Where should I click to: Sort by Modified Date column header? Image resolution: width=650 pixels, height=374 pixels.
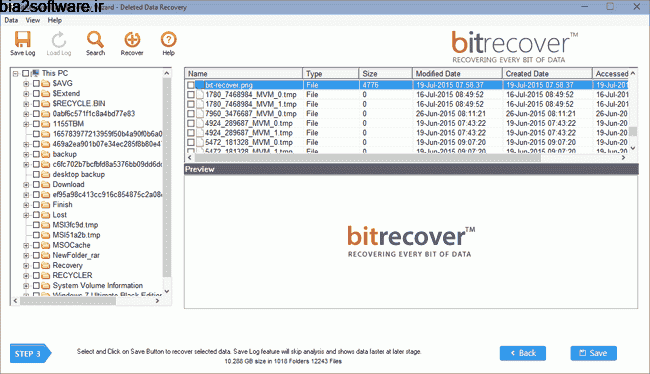[x=457, y=73]
